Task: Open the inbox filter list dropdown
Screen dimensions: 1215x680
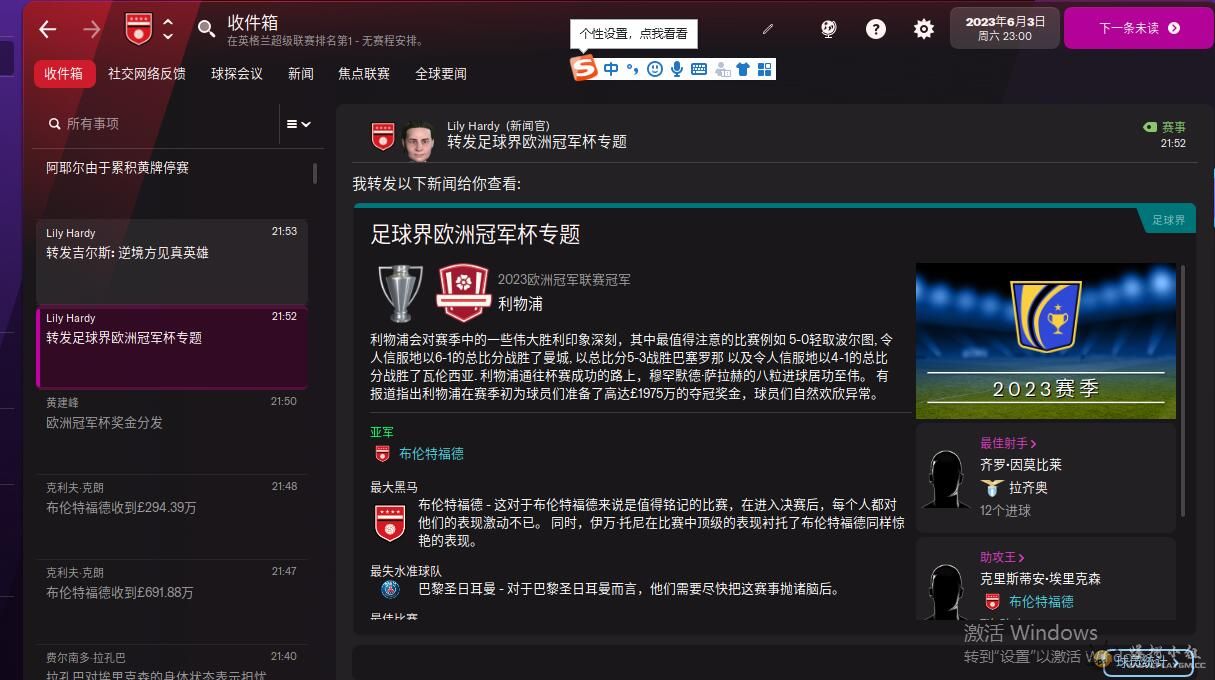Action: (299, 124)
